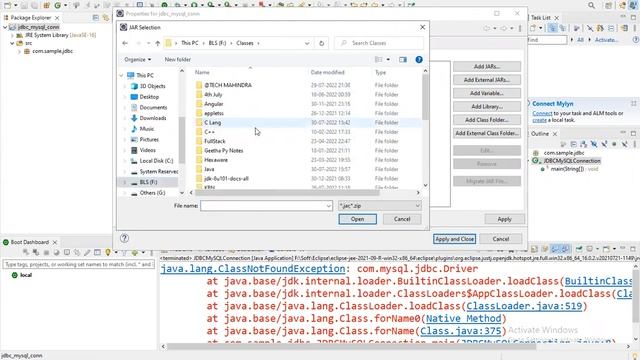Click Add JARs... in Properties window
Screen dimensions: 640x360
(487, 67)
